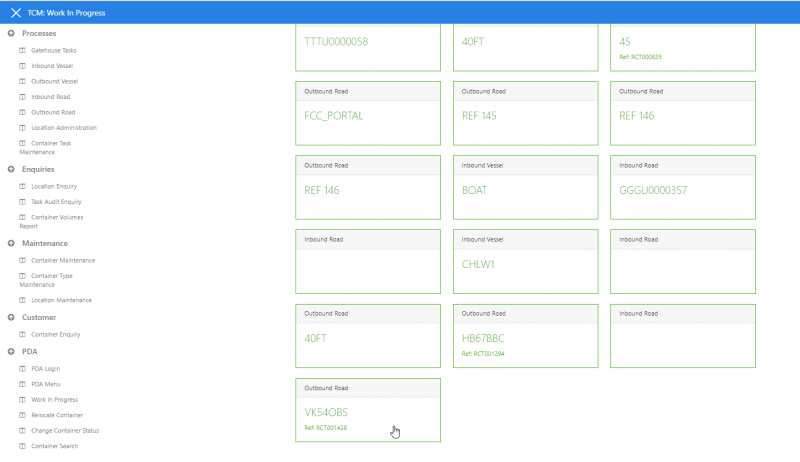This screenshot has height=462, width=800.
Task: Click the icon next to Container Search
Action: coord(22,446)
